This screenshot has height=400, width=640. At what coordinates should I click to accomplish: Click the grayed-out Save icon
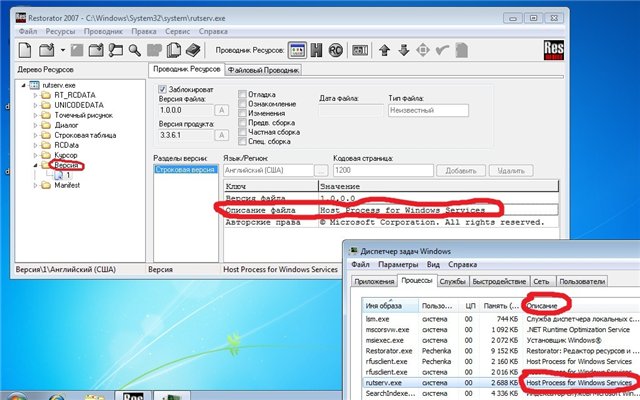coord(77,50)
